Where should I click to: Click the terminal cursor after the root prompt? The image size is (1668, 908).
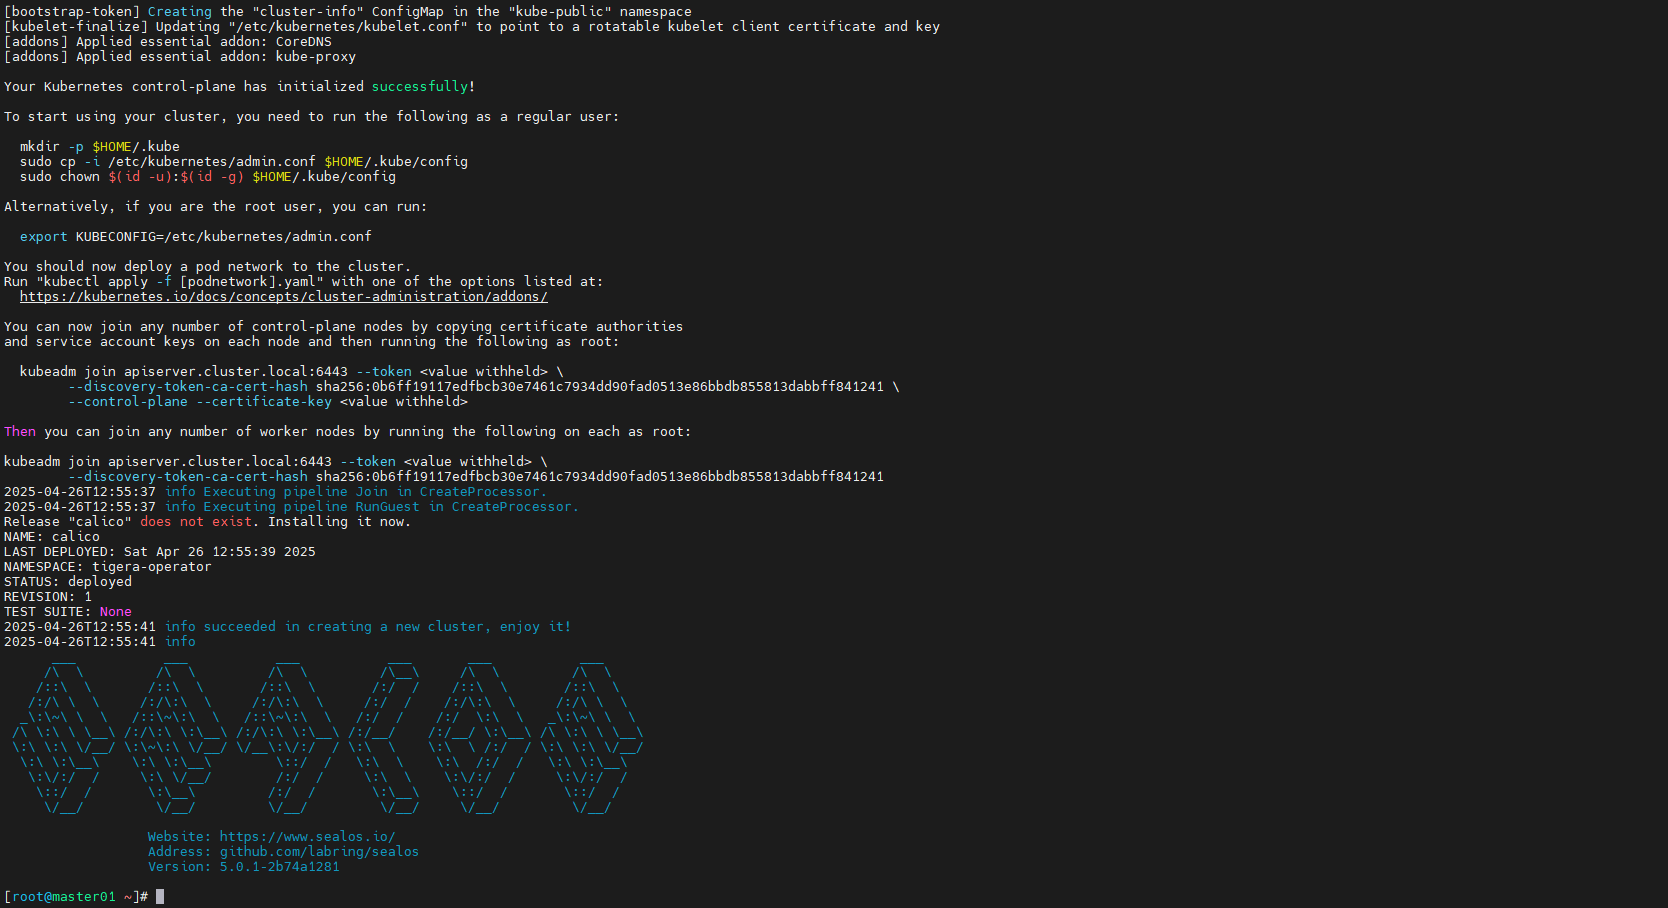160,897
